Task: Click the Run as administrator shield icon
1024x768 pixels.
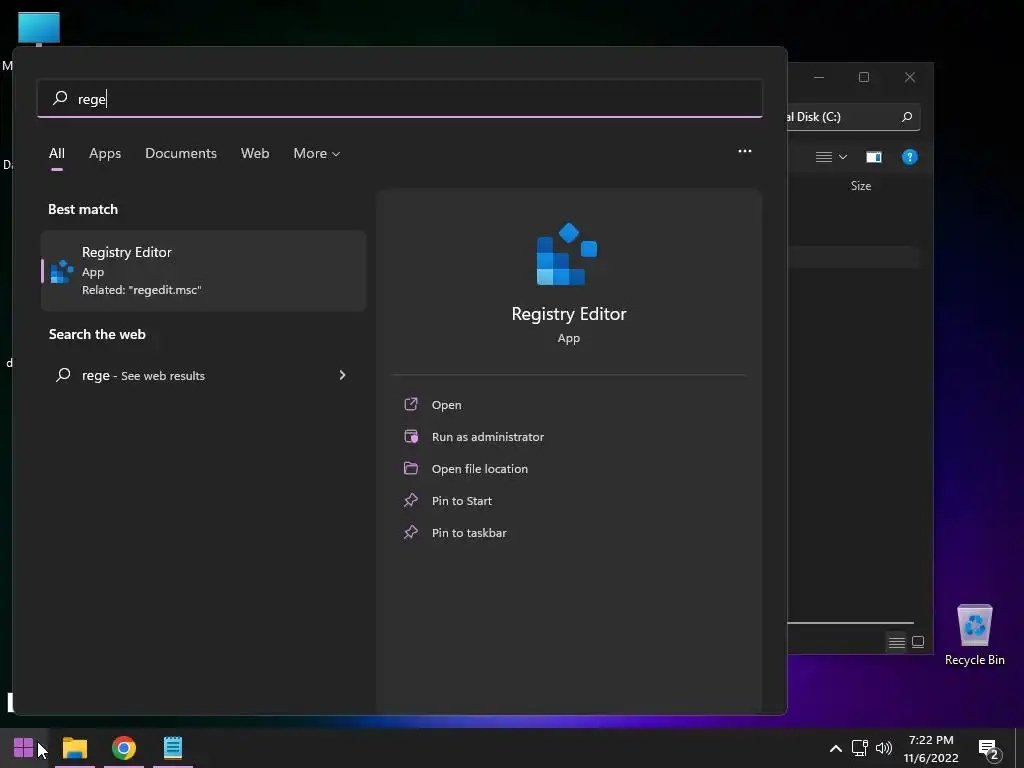Action: (411, 436)
